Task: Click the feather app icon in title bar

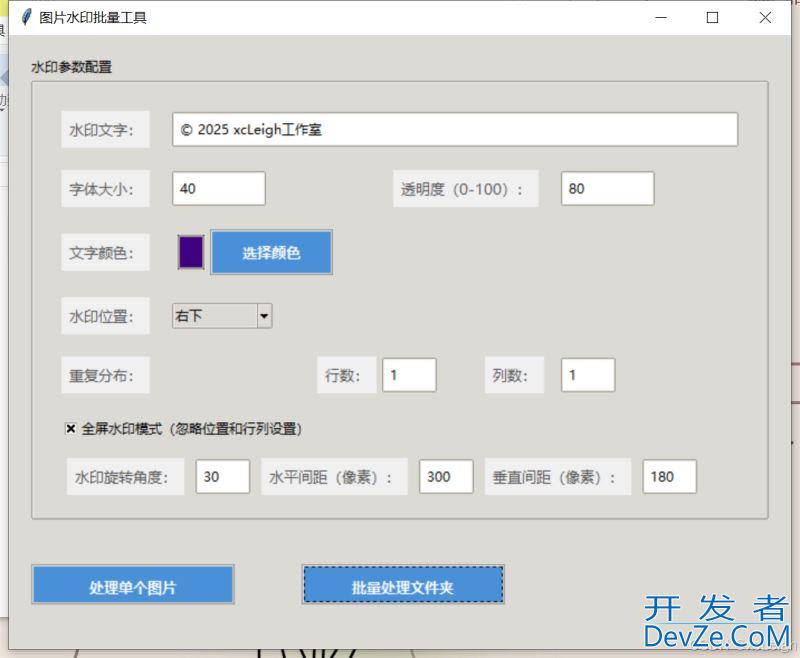Action: (26, 17)
